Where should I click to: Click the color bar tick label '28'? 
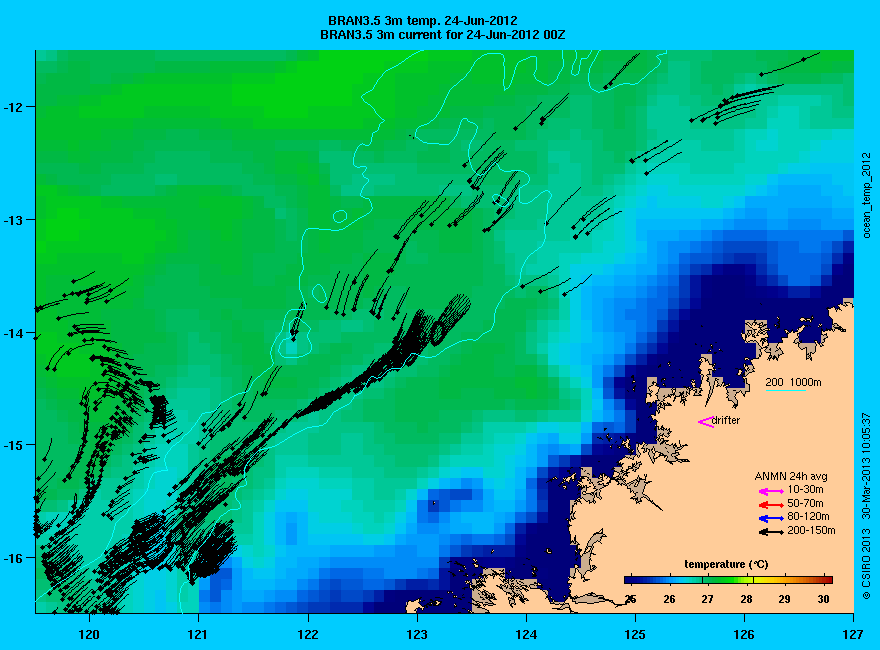click(x=746, y=599)
